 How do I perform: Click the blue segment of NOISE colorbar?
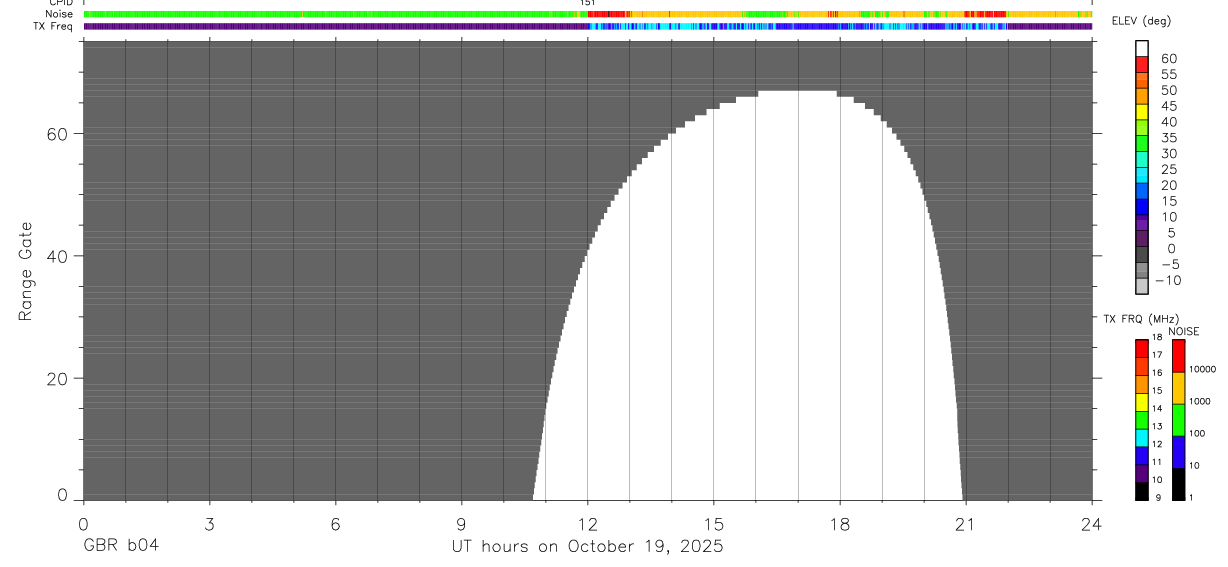click(1179, 452)
